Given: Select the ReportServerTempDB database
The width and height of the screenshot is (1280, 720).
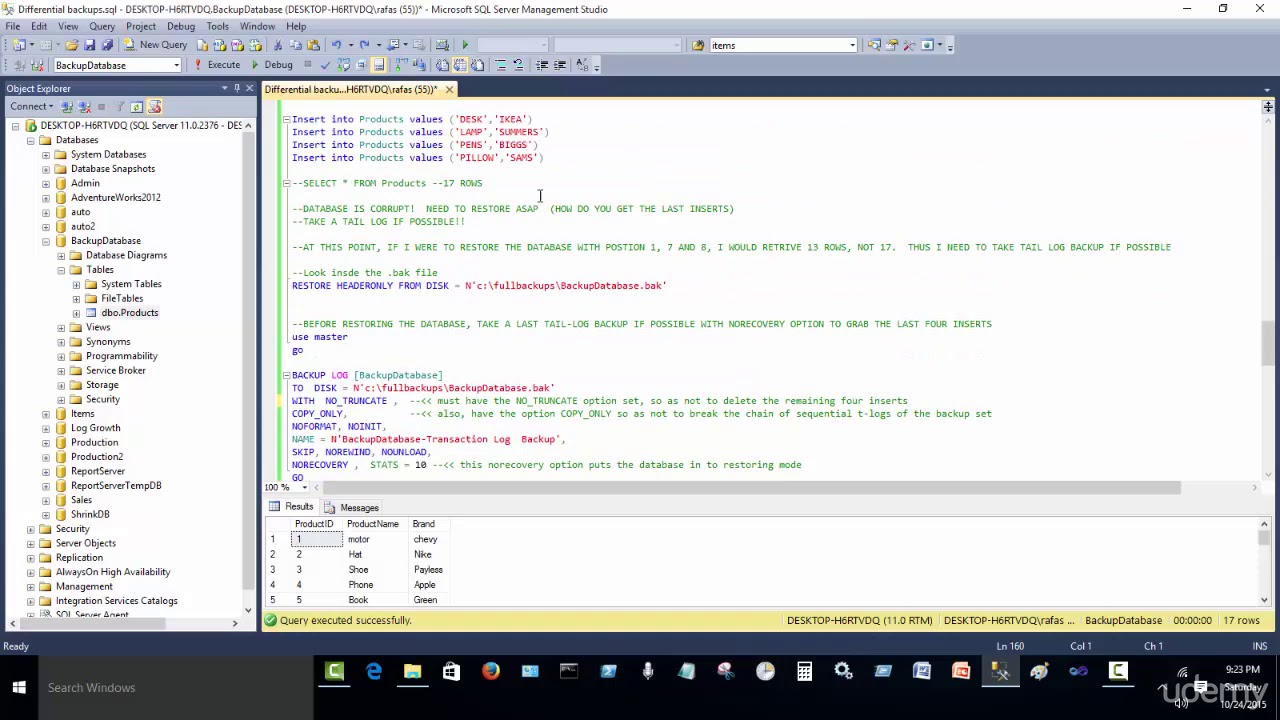Looking at the screenshot, I should [x=115, y=485].
